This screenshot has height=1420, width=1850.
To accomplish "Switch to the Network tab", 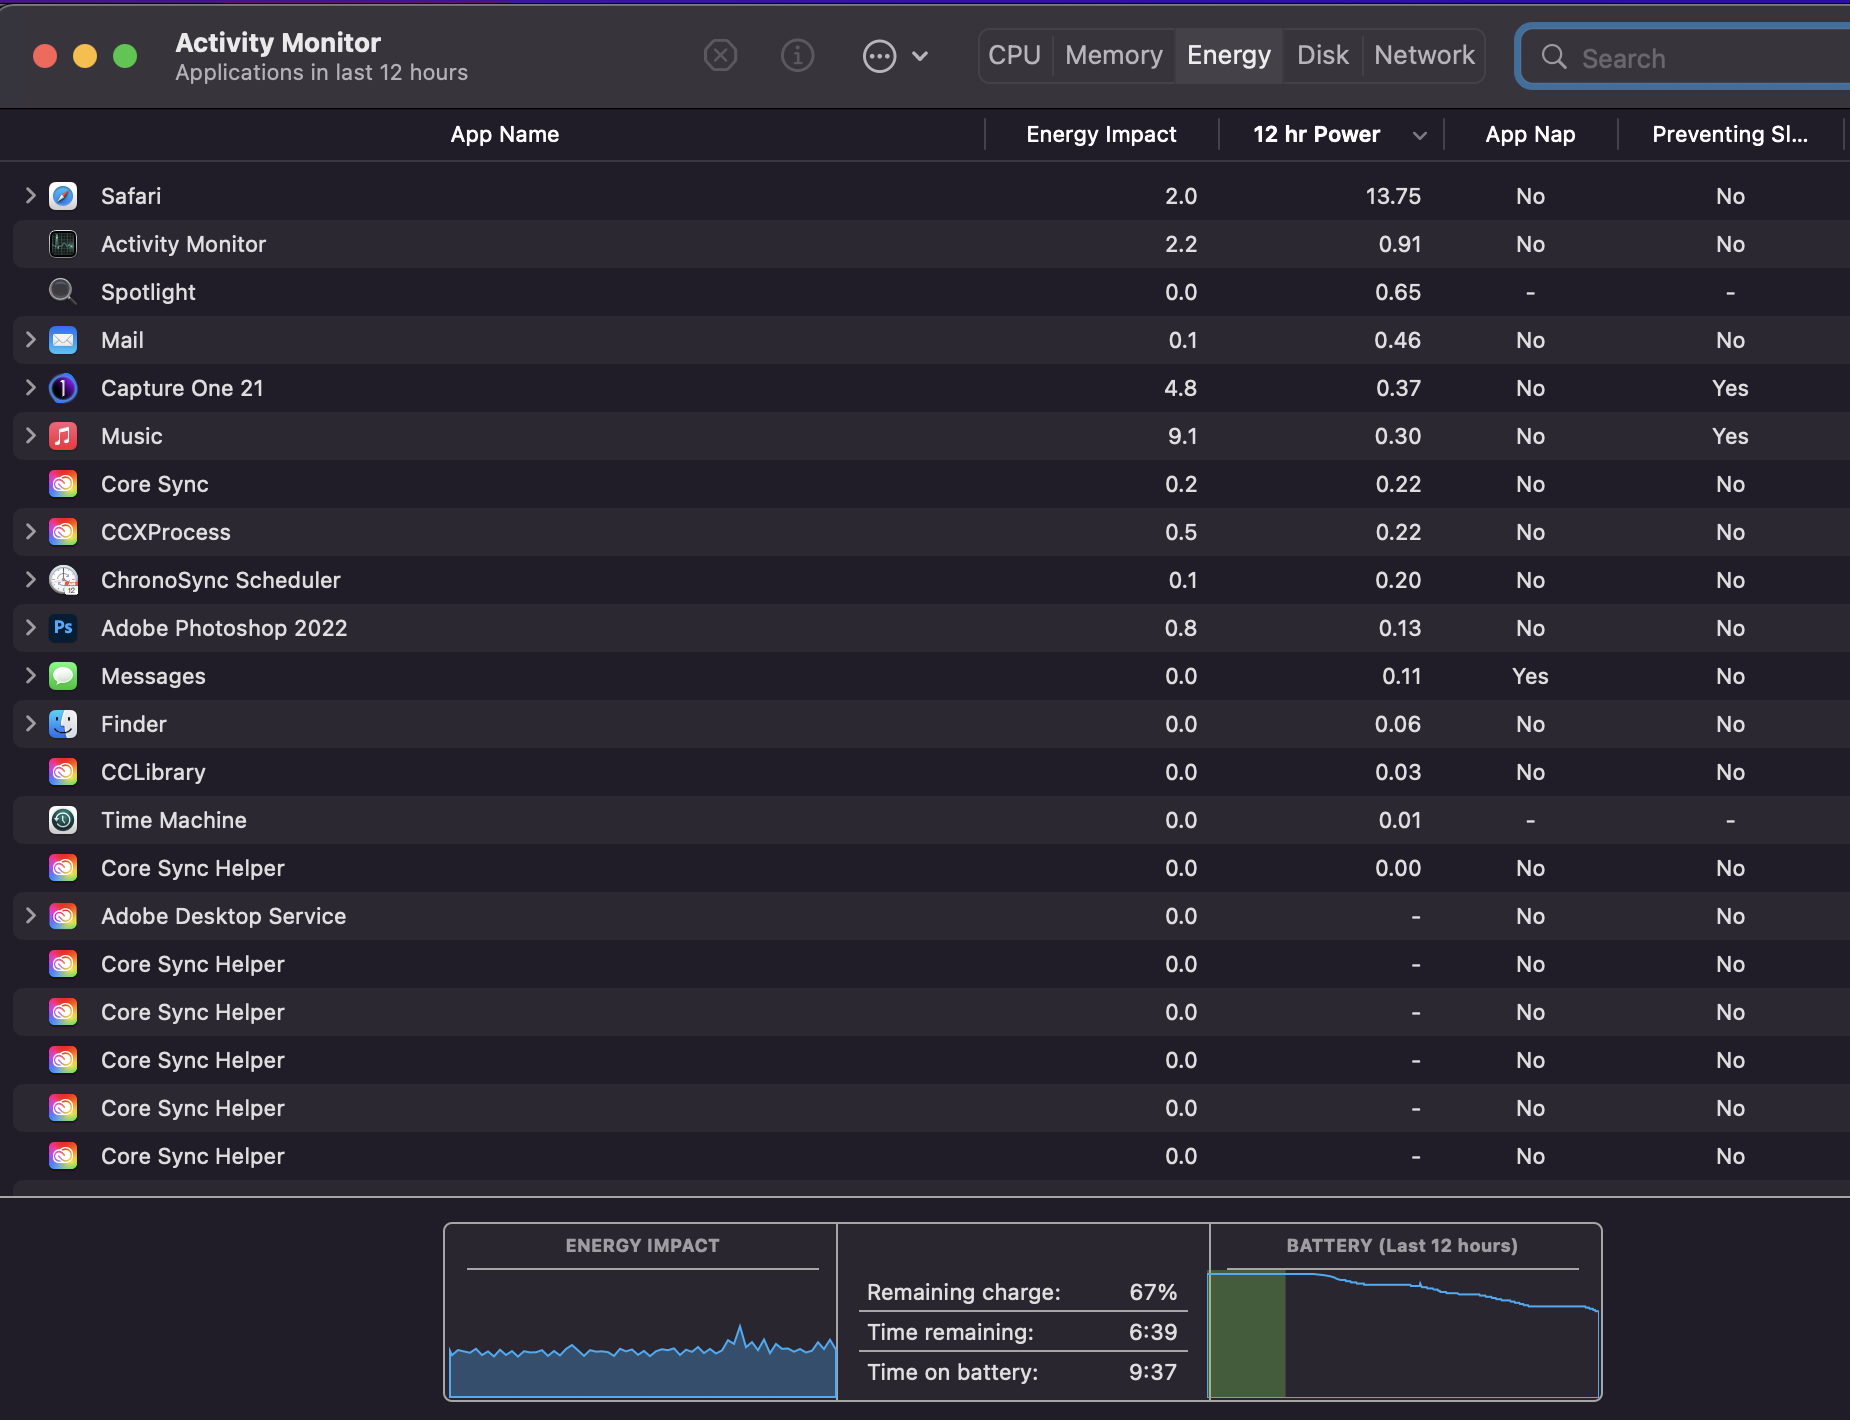I will (1424, 56).
